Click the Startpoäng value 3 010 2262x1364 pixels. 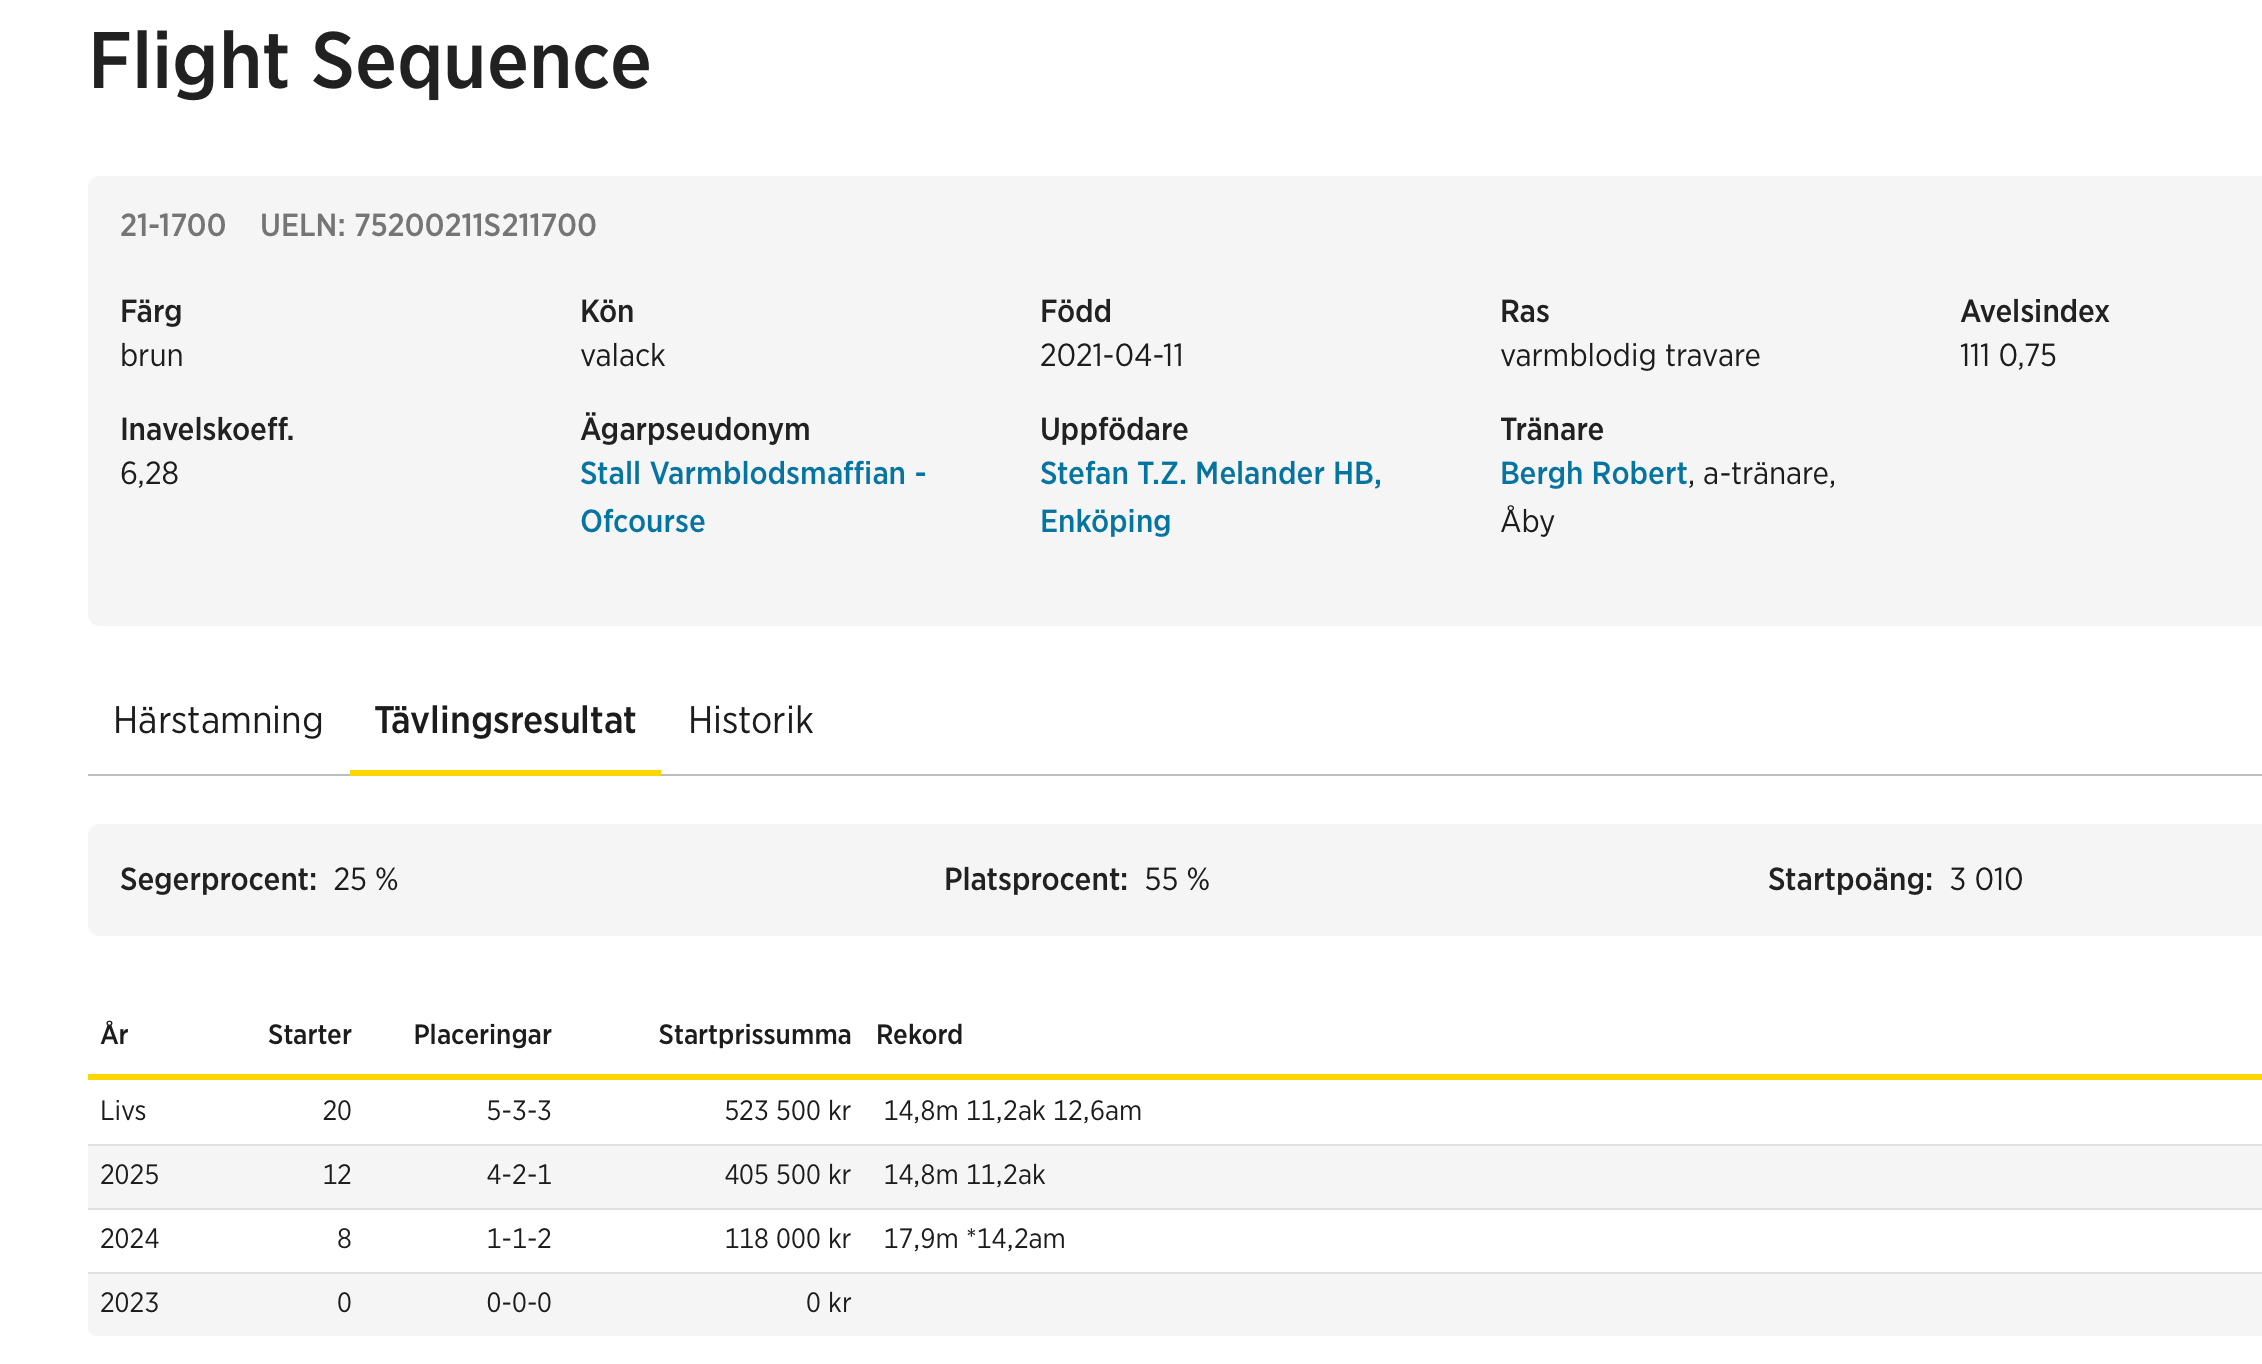click(x=1985, y=880)
